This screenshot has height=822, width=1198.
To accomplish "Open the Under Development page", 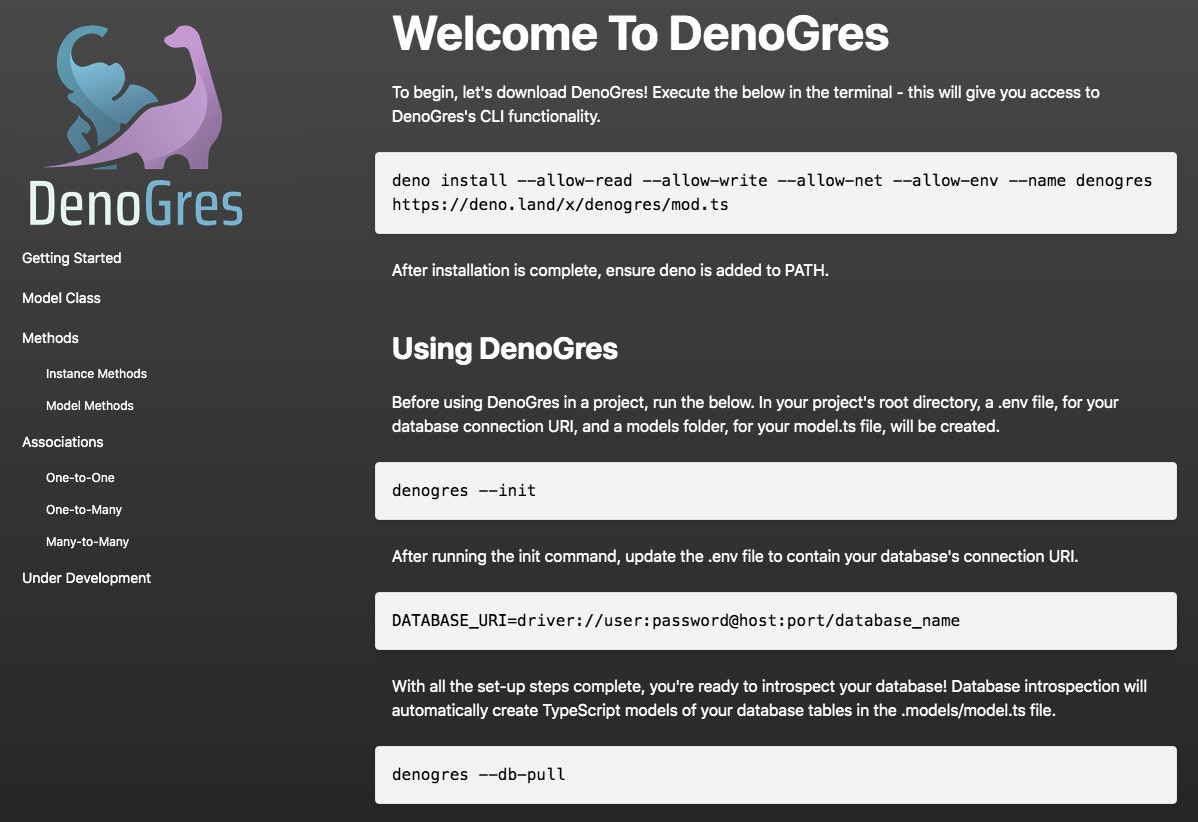I will [86, 578].
